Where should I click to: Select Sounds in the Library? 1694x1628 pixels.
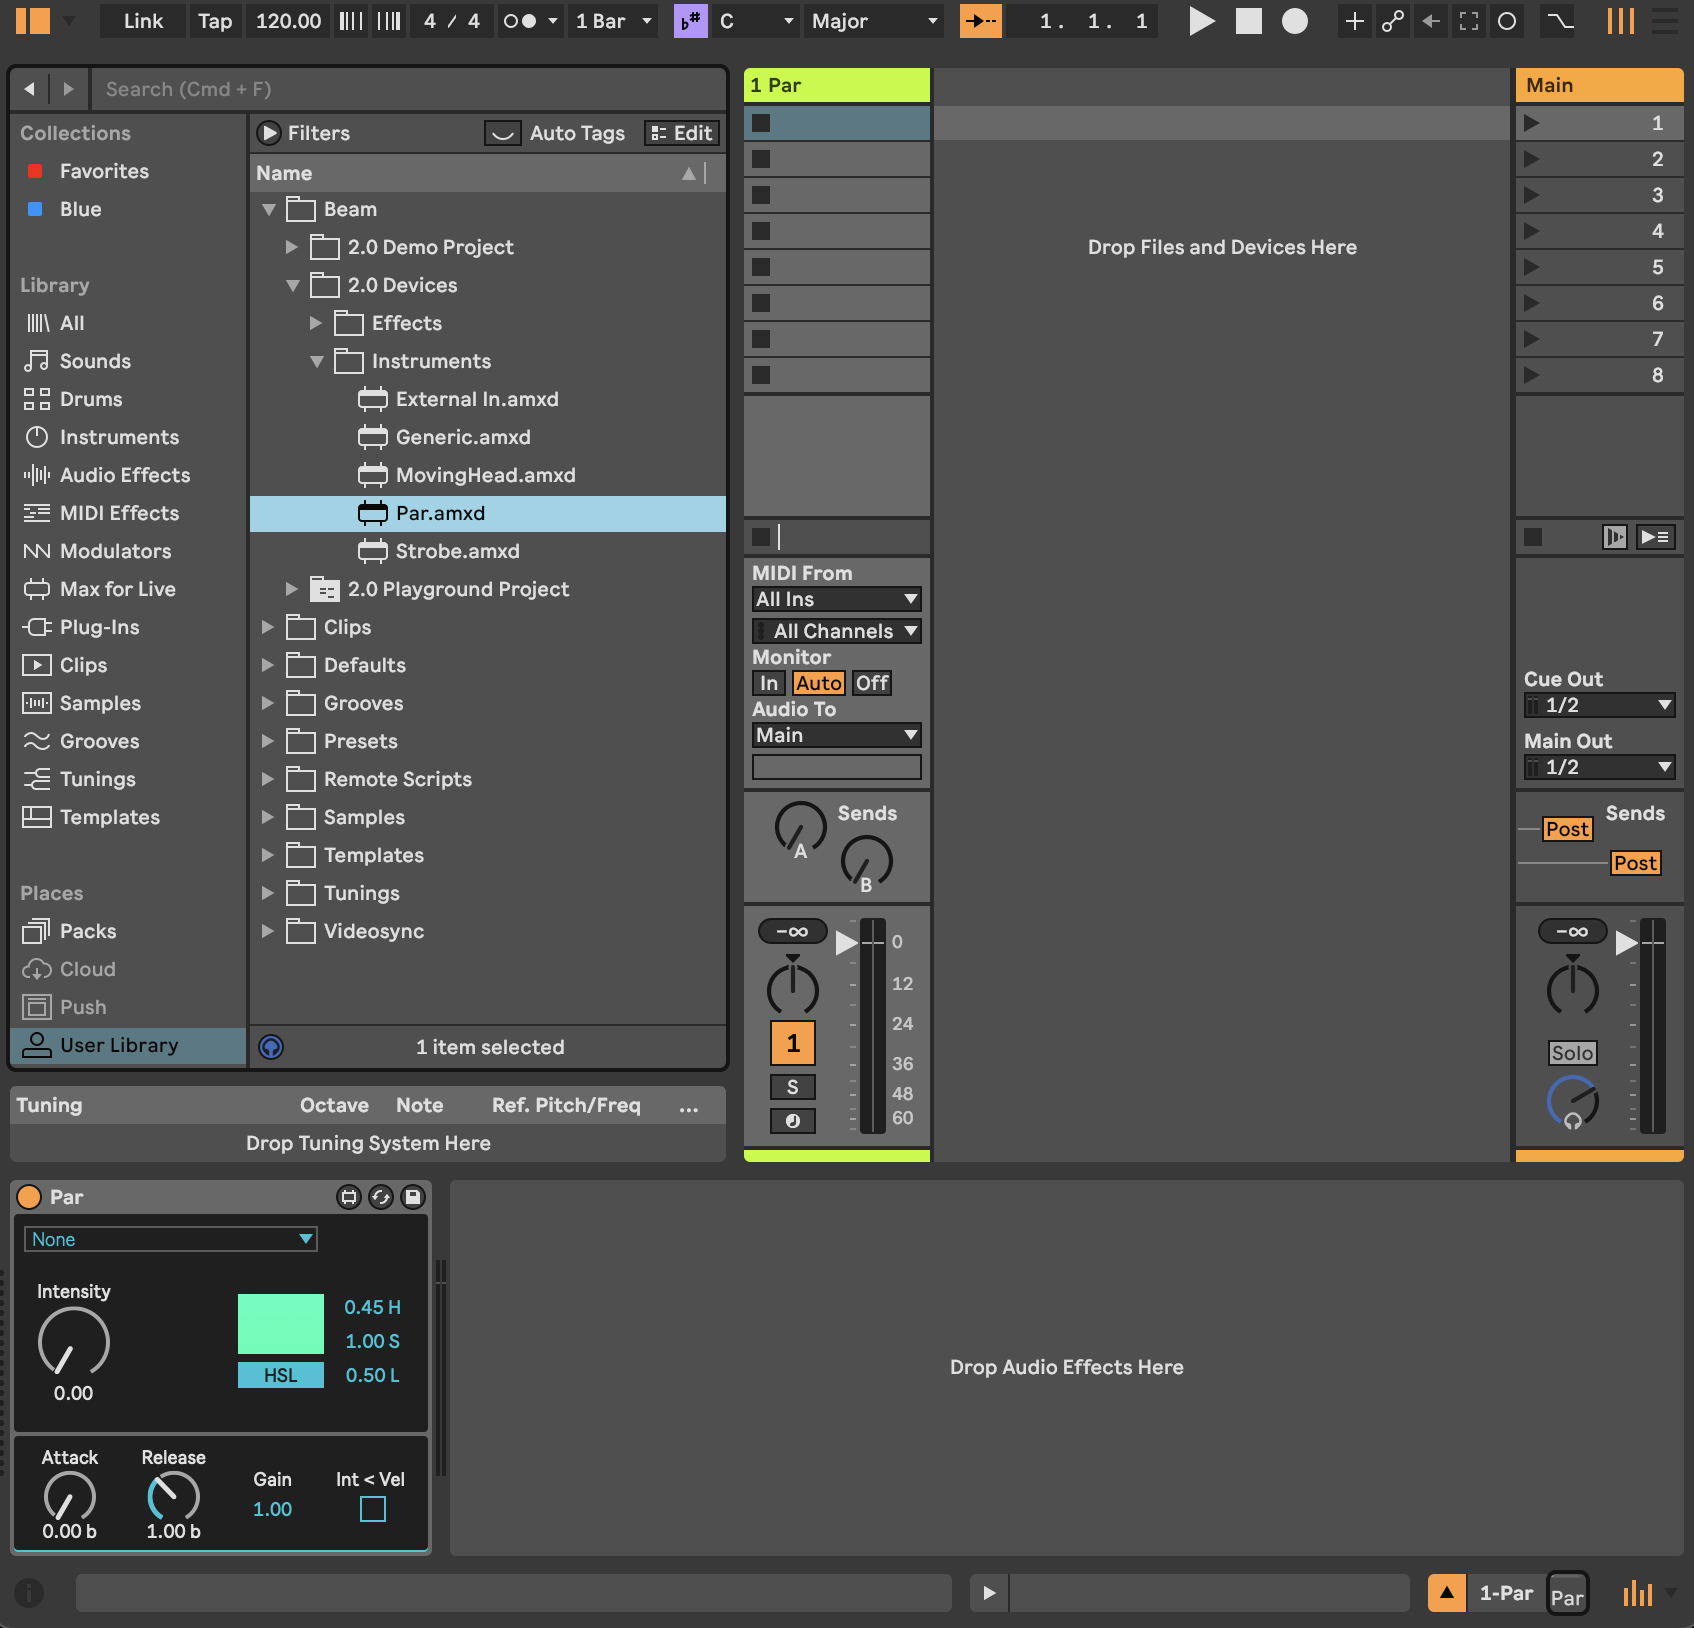click(x=95, y=361)
